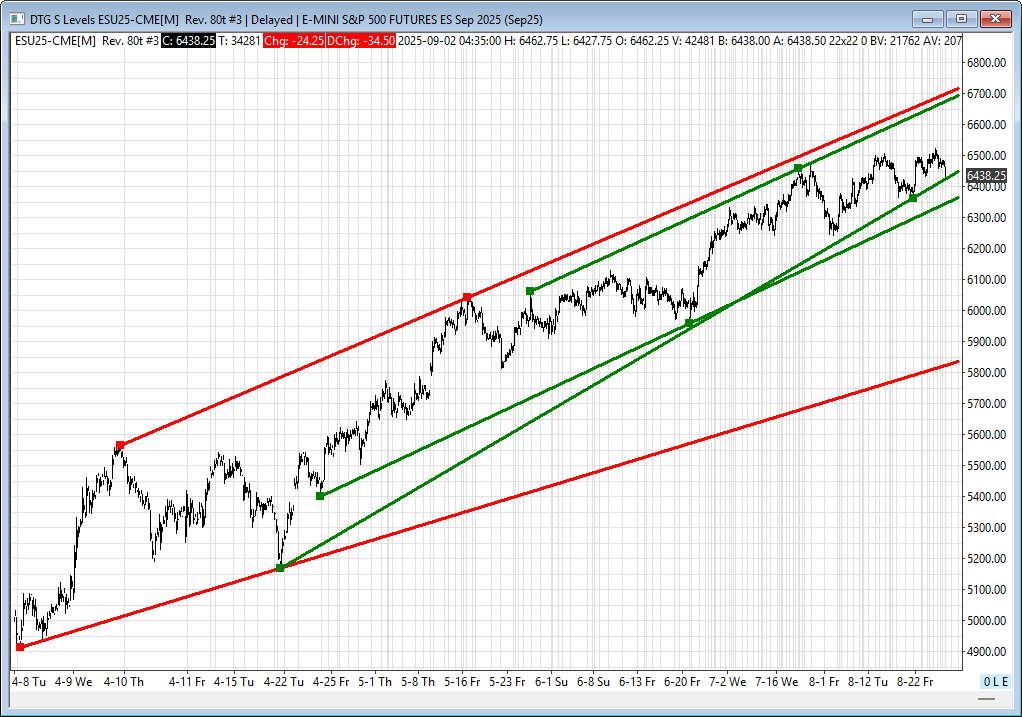Click 'ESU25-CME[M]' symbol text in header
This screenshot has width=1022, height=717.
55,40
